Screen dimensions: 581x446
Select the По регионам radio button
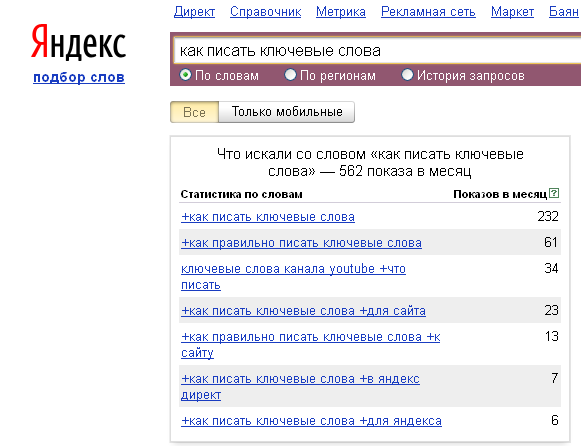click(x=290, y=75)
